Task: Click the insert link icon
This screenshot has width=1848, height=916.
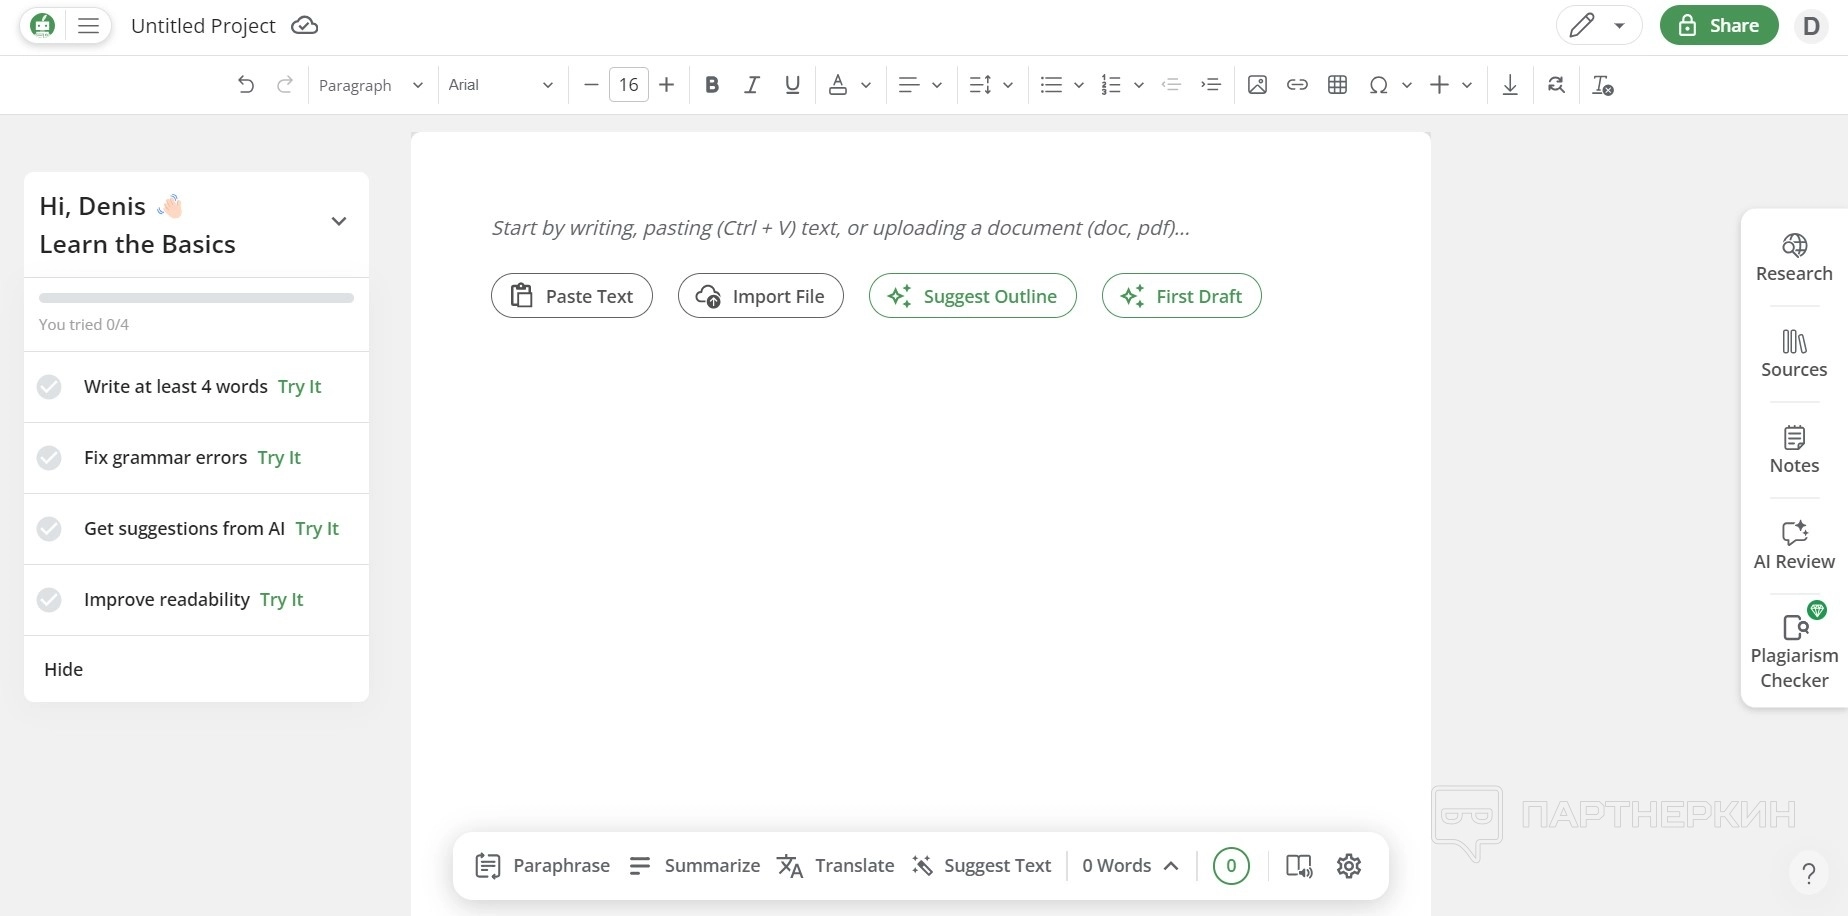Action: coord(1297,85)
